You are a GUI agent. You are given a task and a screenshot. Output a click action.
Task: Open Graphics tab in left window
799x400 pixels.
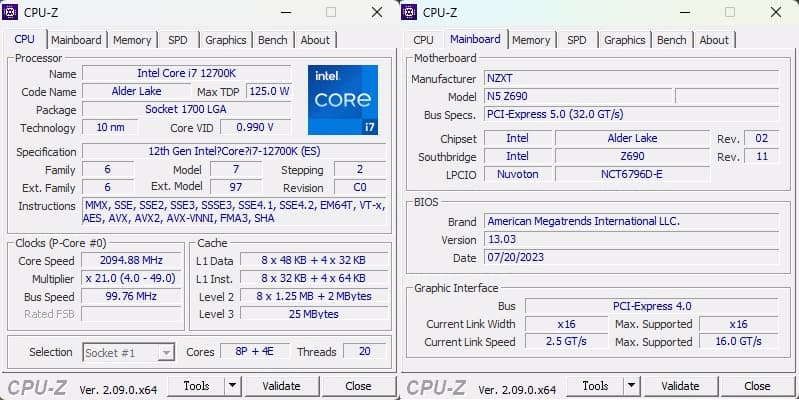[x=226, y=40]
